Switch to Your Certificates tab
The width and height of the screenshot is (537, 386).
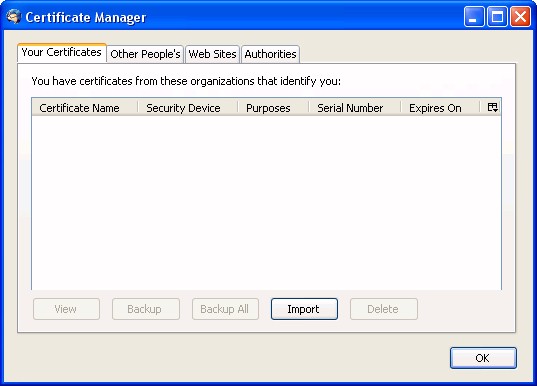(x=62, y=52)
